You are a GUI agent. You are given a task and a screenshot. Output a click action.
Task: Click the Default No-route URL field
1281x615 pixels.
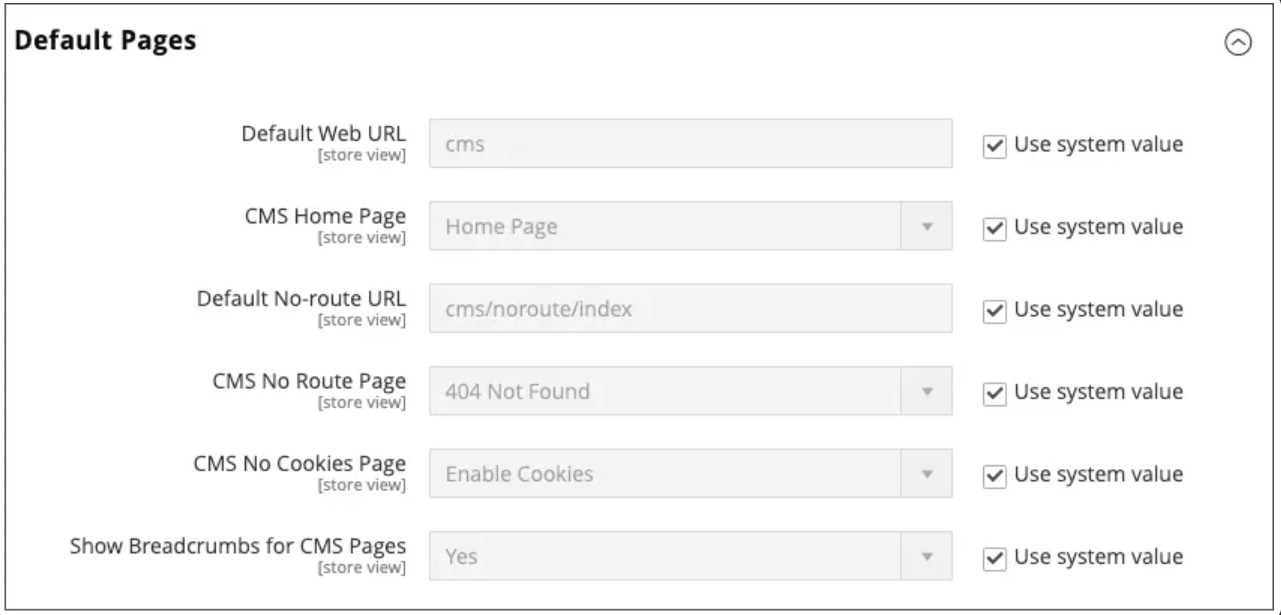point(690,309)
